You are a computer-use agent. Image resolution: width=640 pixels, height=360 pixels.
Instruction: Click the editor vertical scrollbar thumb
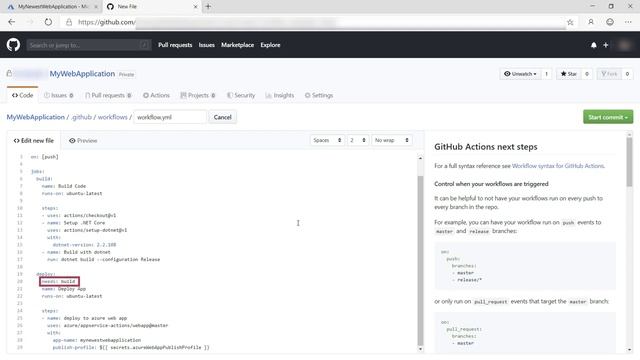point(420,260)
